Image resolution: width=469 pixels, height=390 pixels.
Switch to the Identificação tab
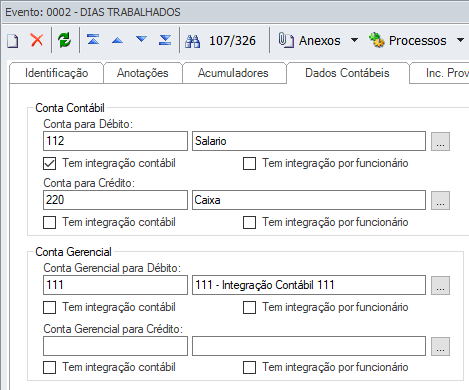click(x=57, y=73)
